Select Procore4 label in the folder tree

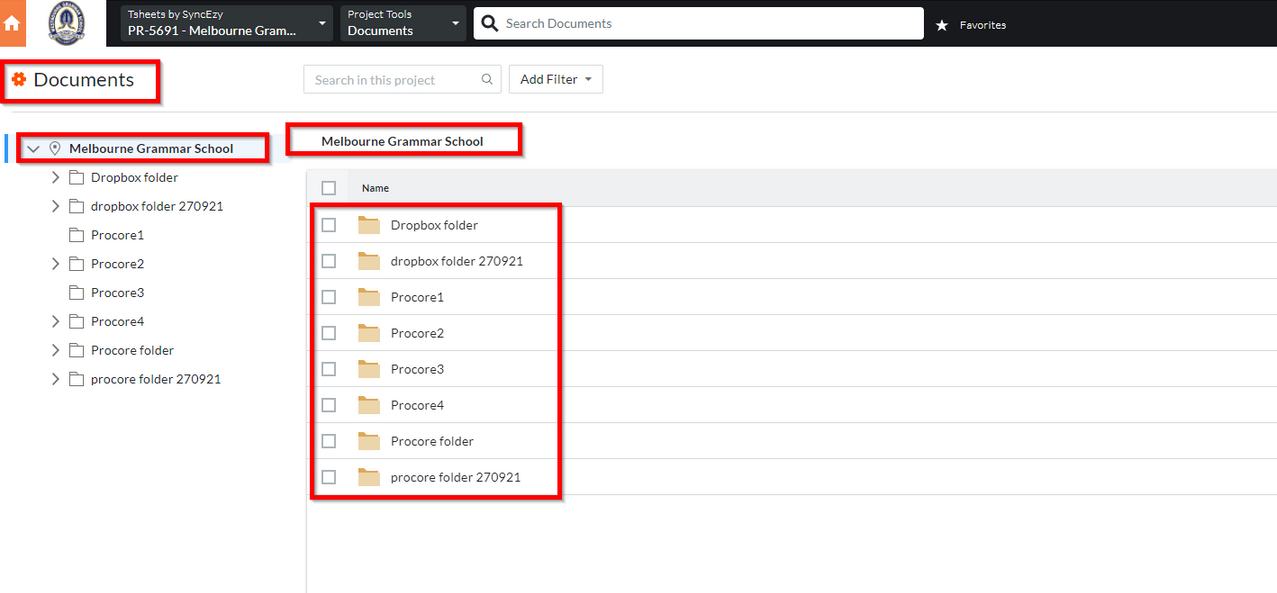117,322
